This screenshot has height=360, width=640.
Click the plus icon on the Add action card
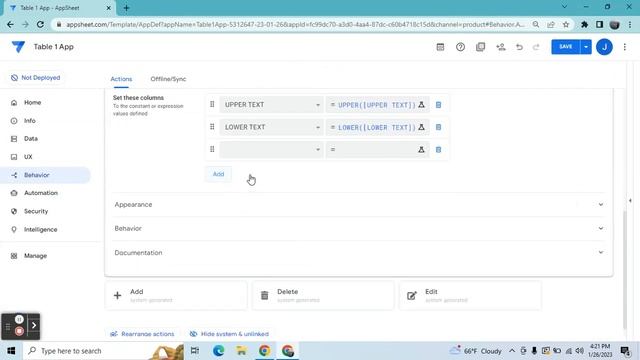(118, 295)
